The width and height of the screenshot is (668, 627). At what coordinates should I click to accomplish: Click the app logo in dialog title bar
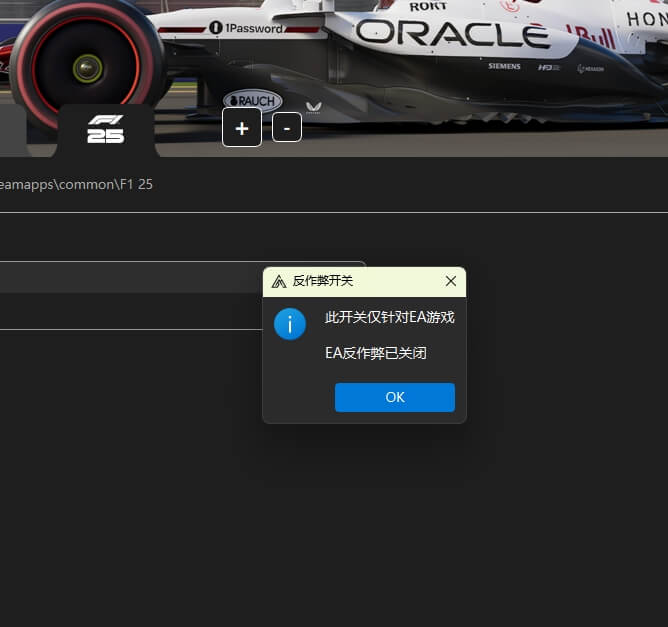point(279,281)
